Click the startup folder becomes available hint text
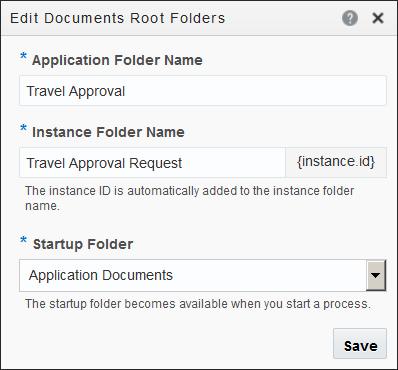398x370 pixels. pyautogui.click(x=198, y=304)
